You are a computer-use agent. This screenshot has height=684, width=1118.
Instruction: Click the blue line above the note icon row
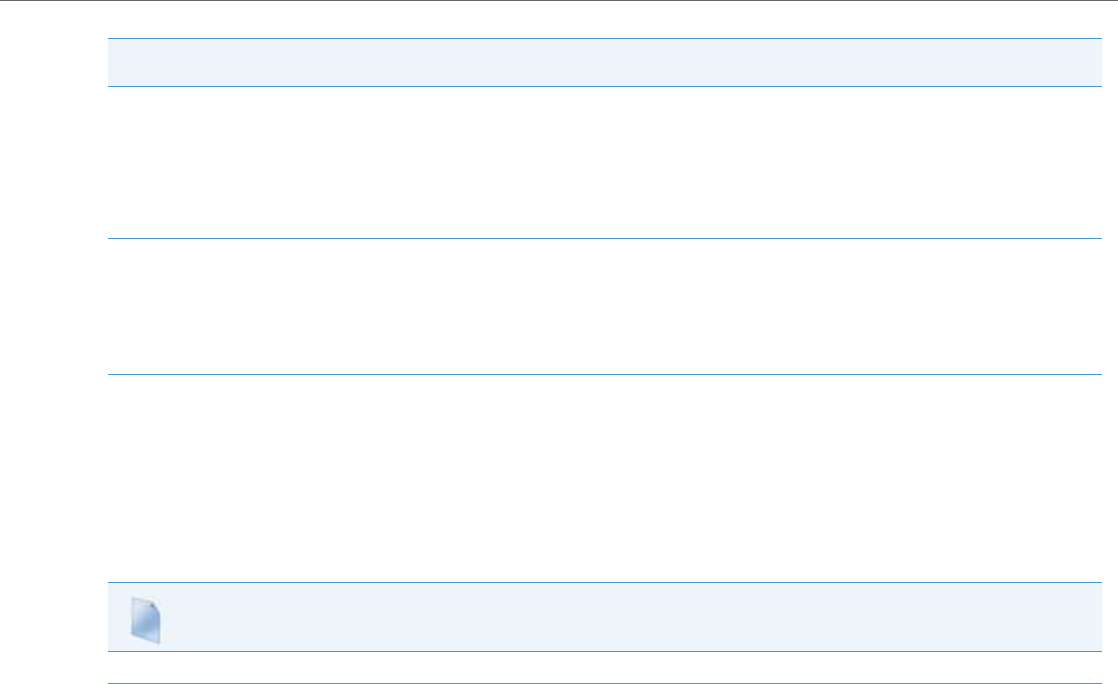598,582
